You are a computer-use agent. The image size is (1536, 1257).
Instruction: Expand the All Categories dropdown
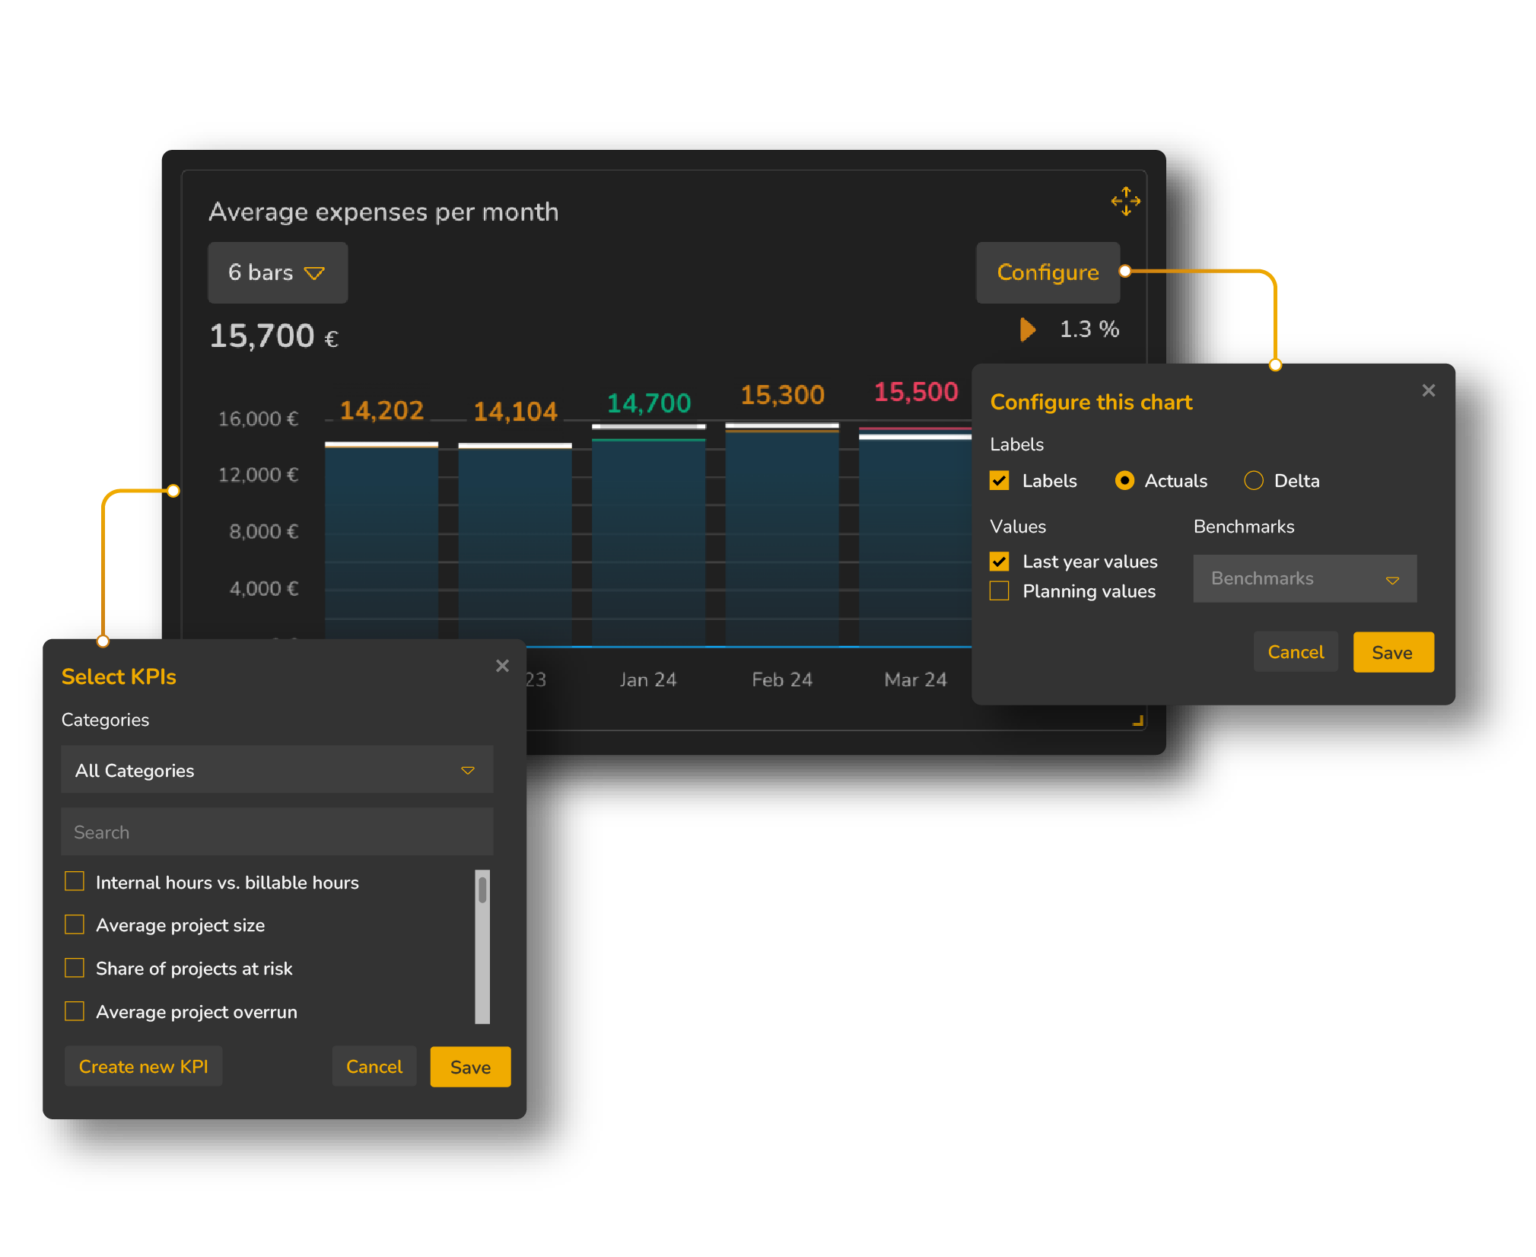click(x=277, y=770)
